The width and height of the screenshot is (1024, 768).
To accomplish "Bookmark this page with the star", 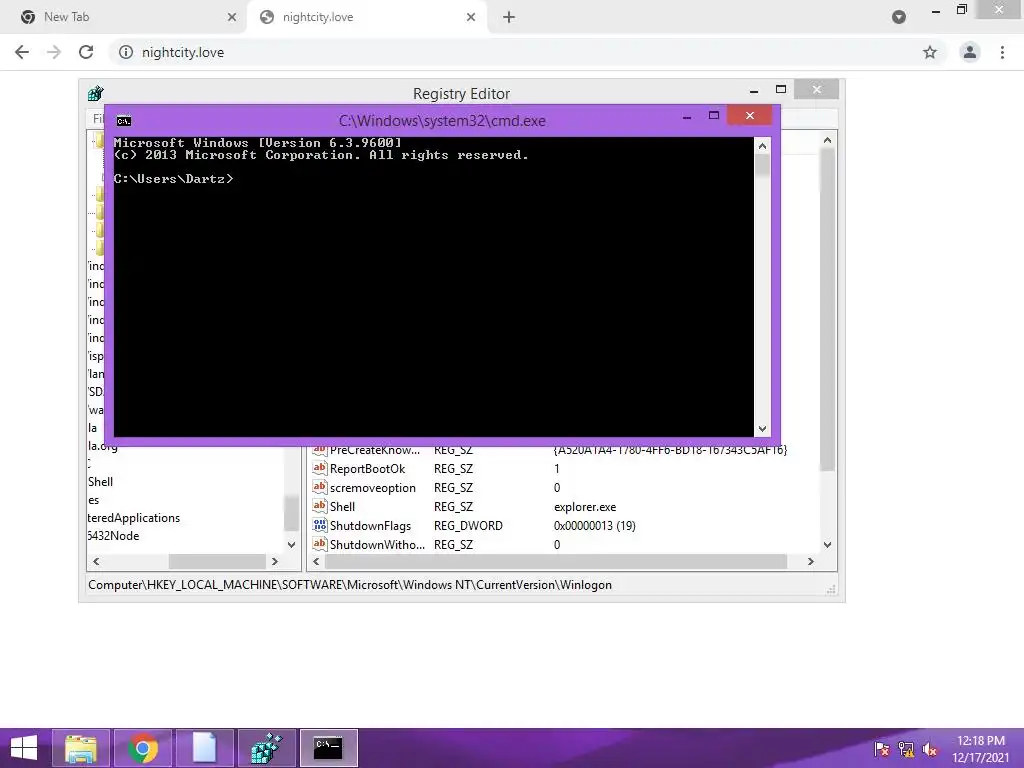I will (930, 52).
